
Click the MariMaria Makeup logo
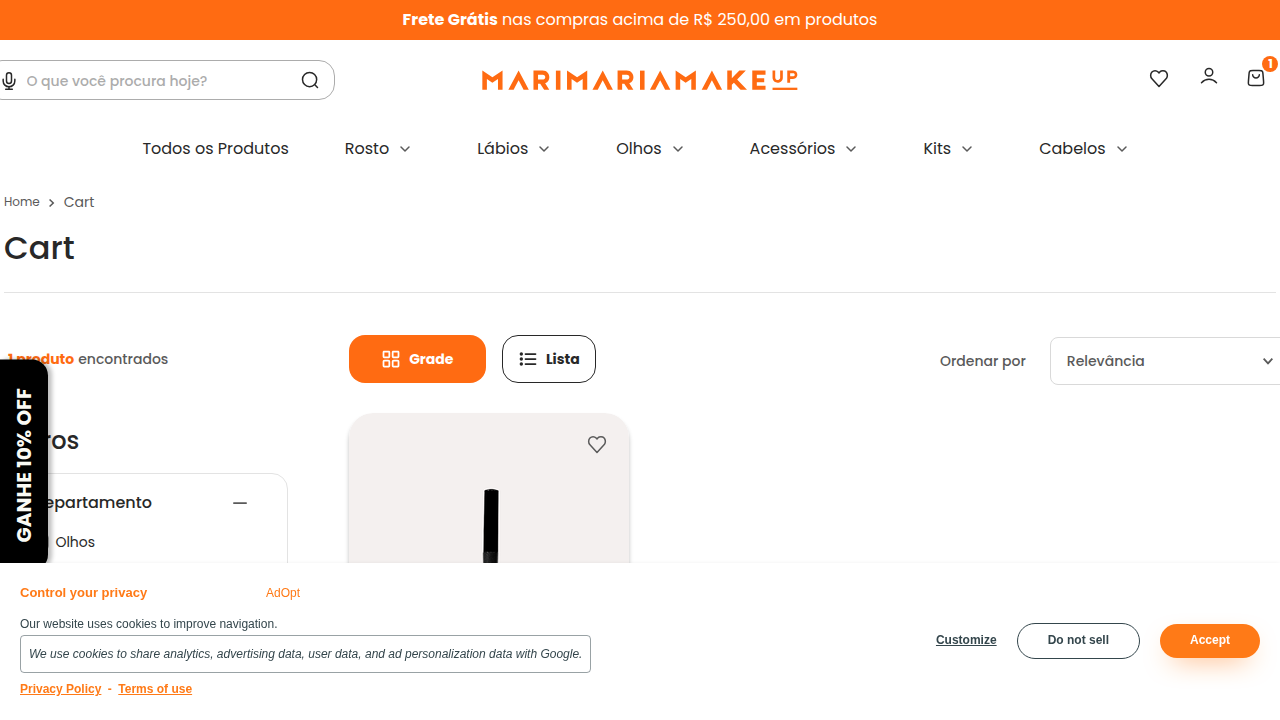640,80
